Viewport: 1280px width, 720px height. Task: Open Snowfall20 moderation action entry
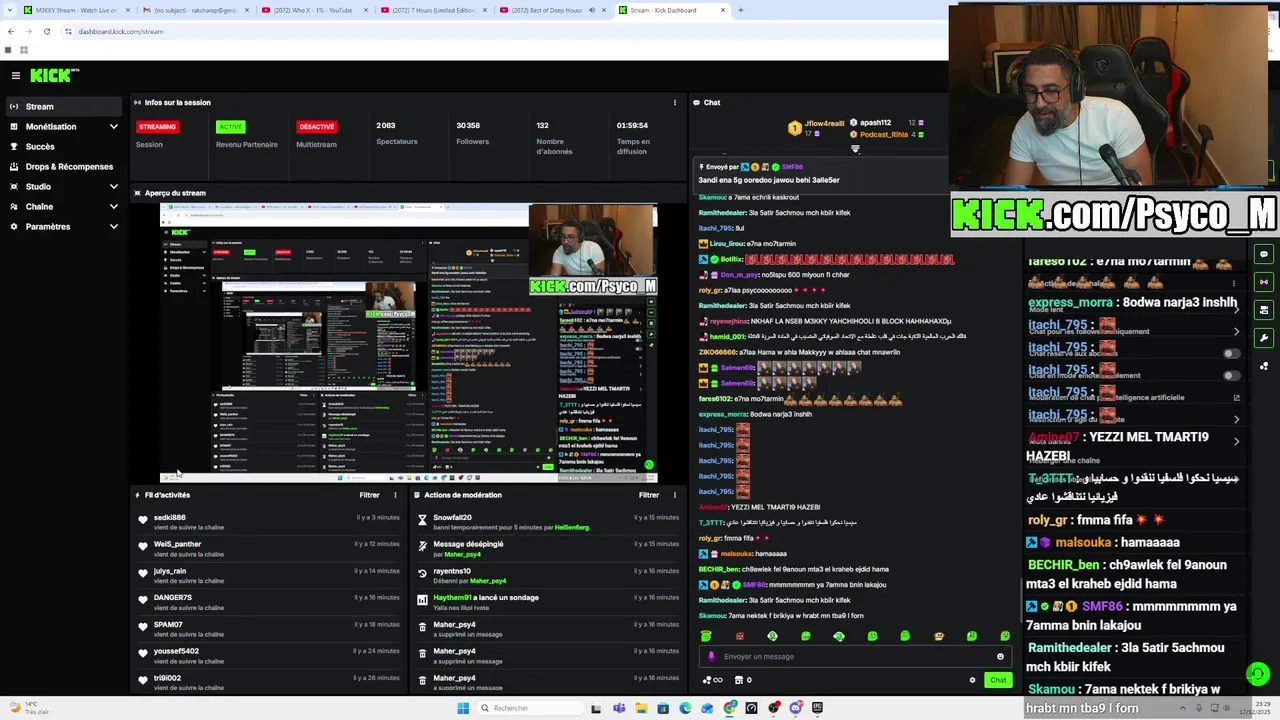[x=547, y=522]
